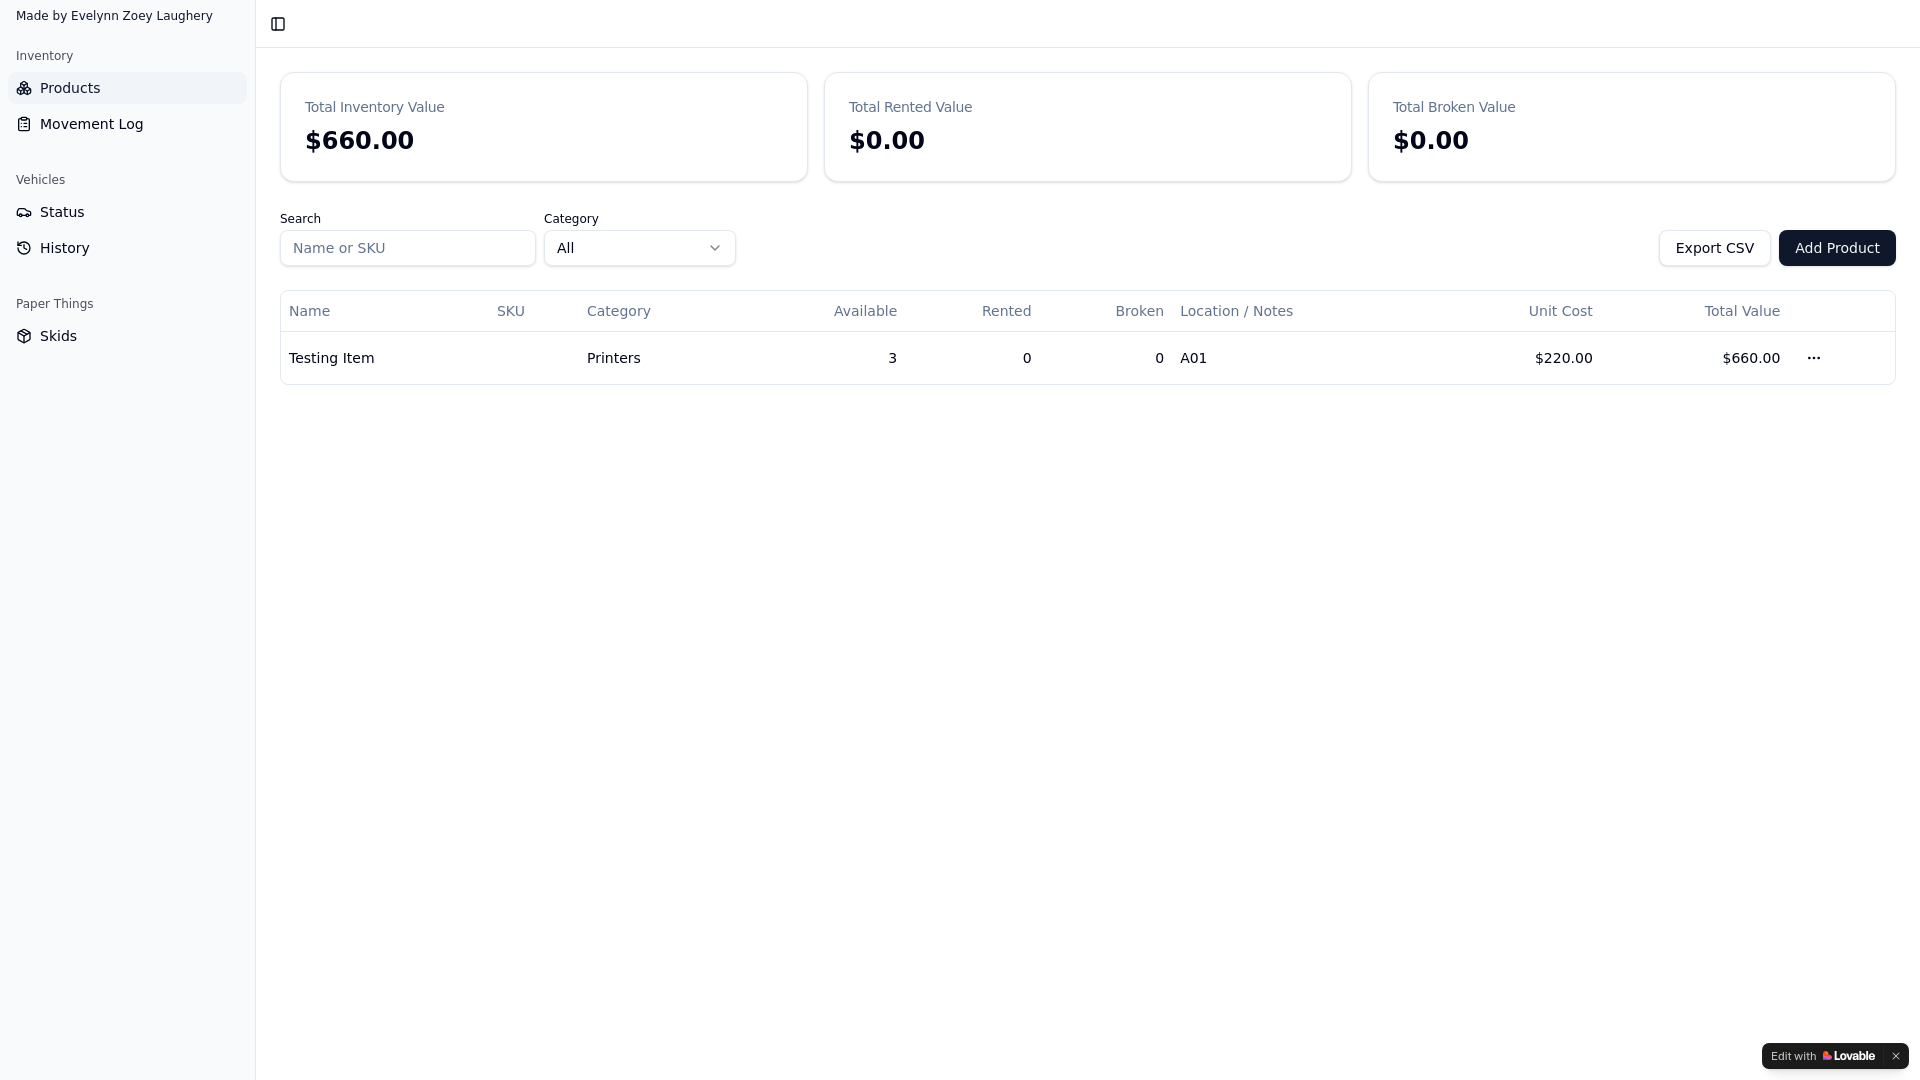Screen dimensions: 1920x1080
Task: Open row actions menu for Testing Item
Action: (x=1814, y=358)
